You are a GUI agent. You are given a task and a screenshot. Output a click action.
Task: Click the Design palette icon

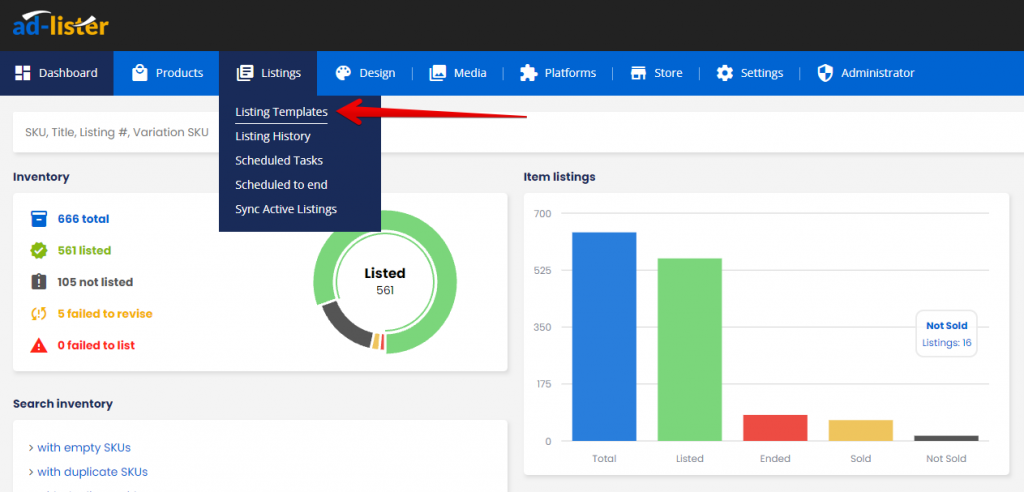pos(344,73)
